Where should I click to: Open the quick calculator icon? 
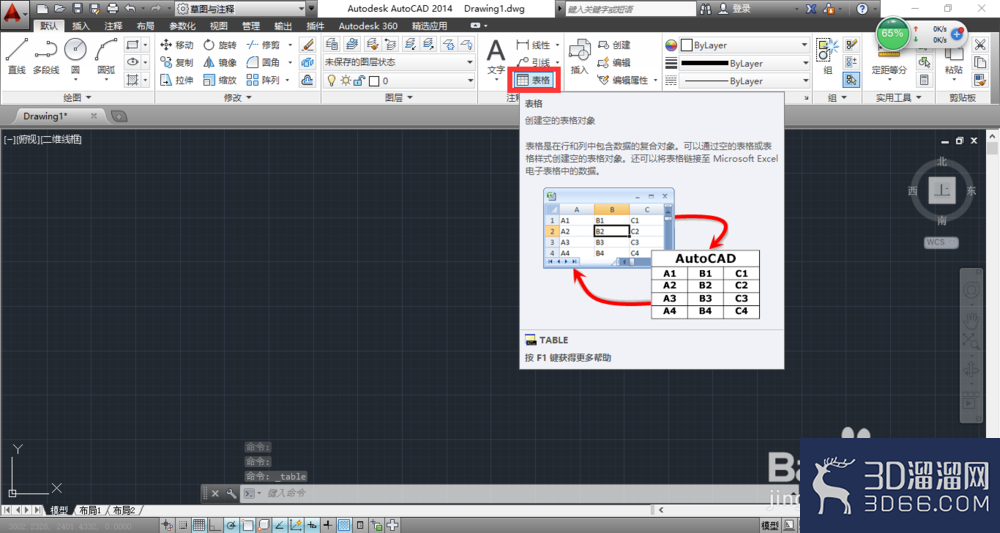coord(923,80)
